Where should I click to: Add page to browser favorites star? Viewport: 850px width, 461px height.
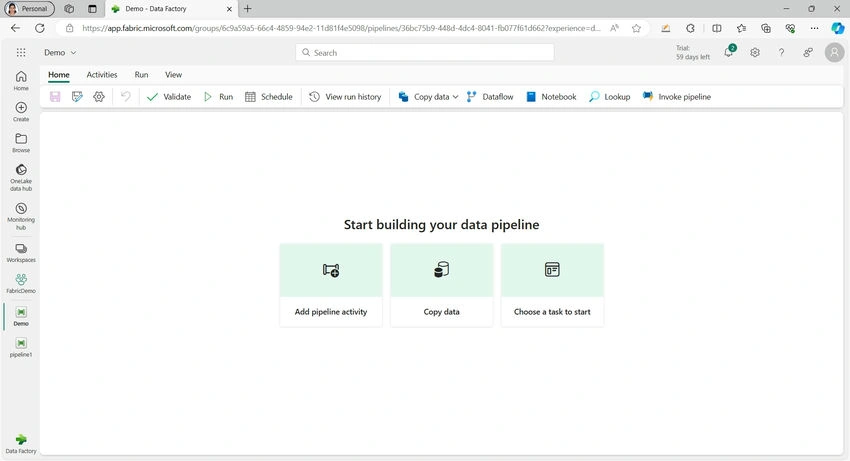[x=636, y=28]
